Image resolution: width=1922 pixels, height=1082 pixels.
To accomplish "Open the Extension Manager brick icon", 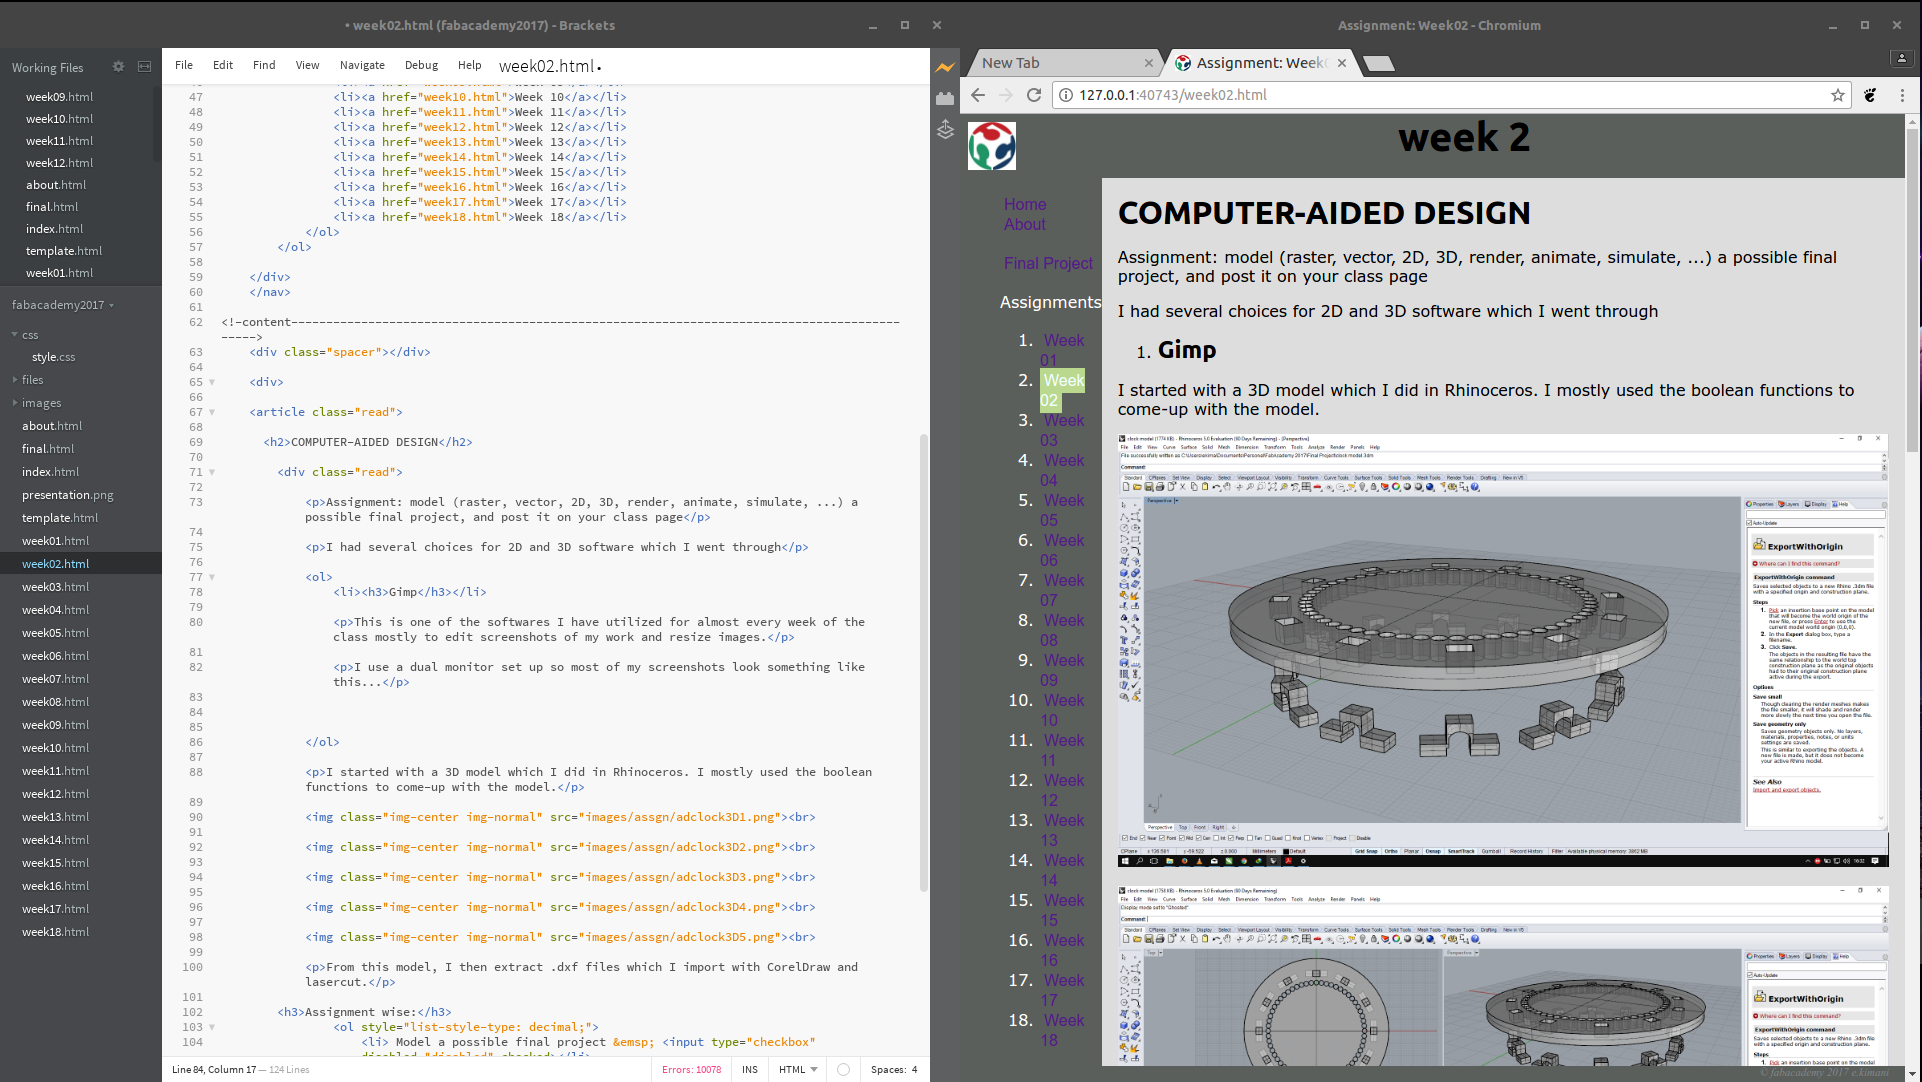I will tap(945, 98).
